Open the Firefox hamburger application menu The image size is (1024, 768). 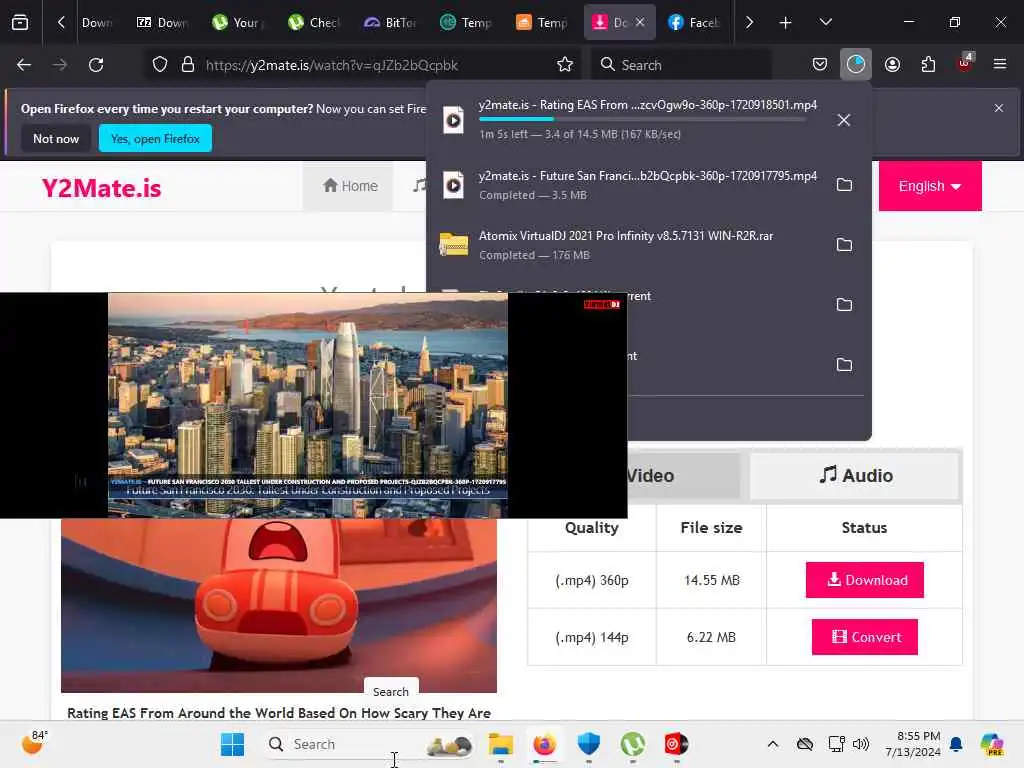tap(1000, 65)
